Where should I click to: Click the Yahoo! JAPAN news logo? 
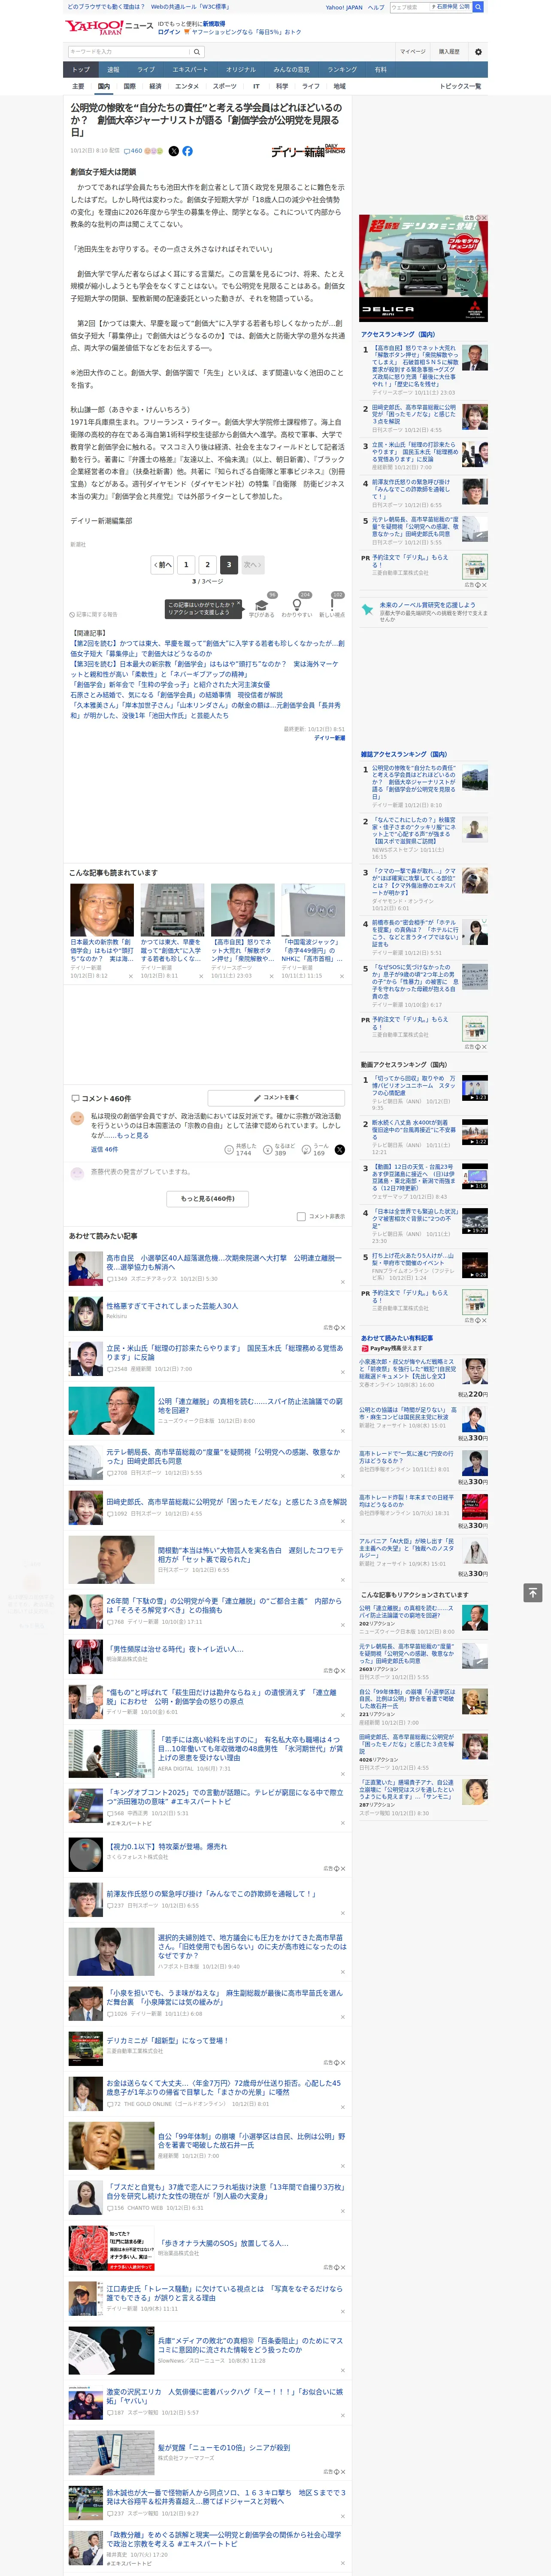click(x=109, y=27)
